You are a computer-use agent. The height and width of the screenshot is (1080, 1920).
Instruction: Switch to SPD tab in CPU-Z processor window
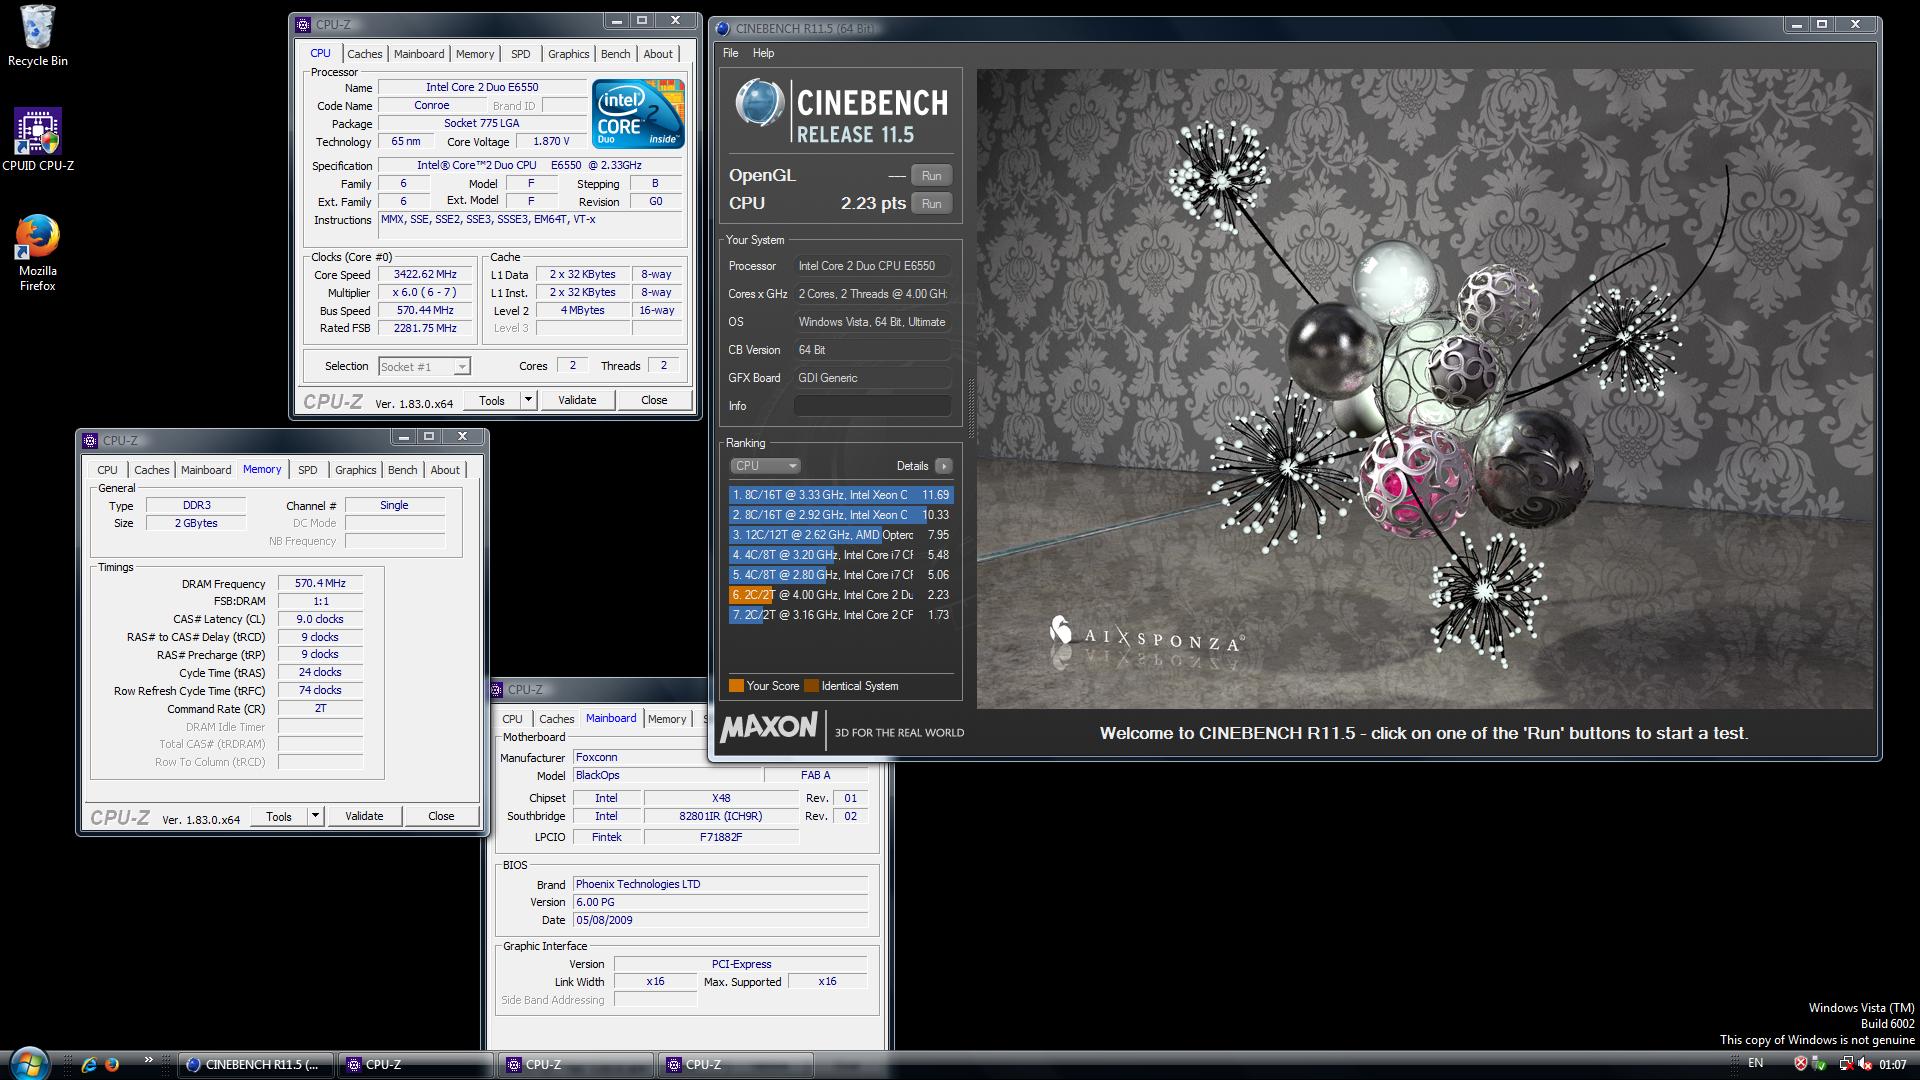[x=520, y=54]
